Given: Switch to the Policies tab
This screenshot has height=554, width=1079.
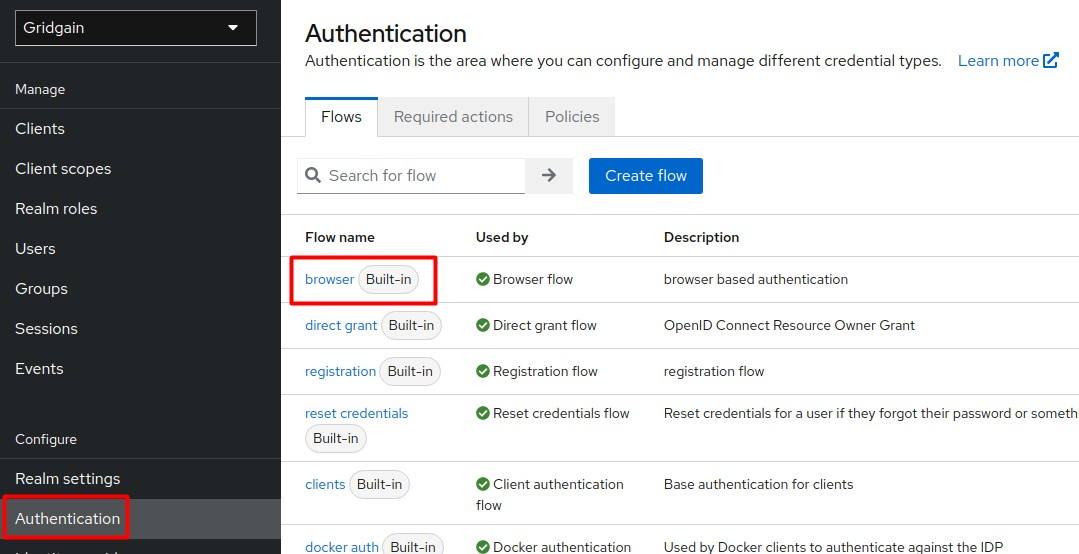Looking at the screenshot, I should pos(572,117).
